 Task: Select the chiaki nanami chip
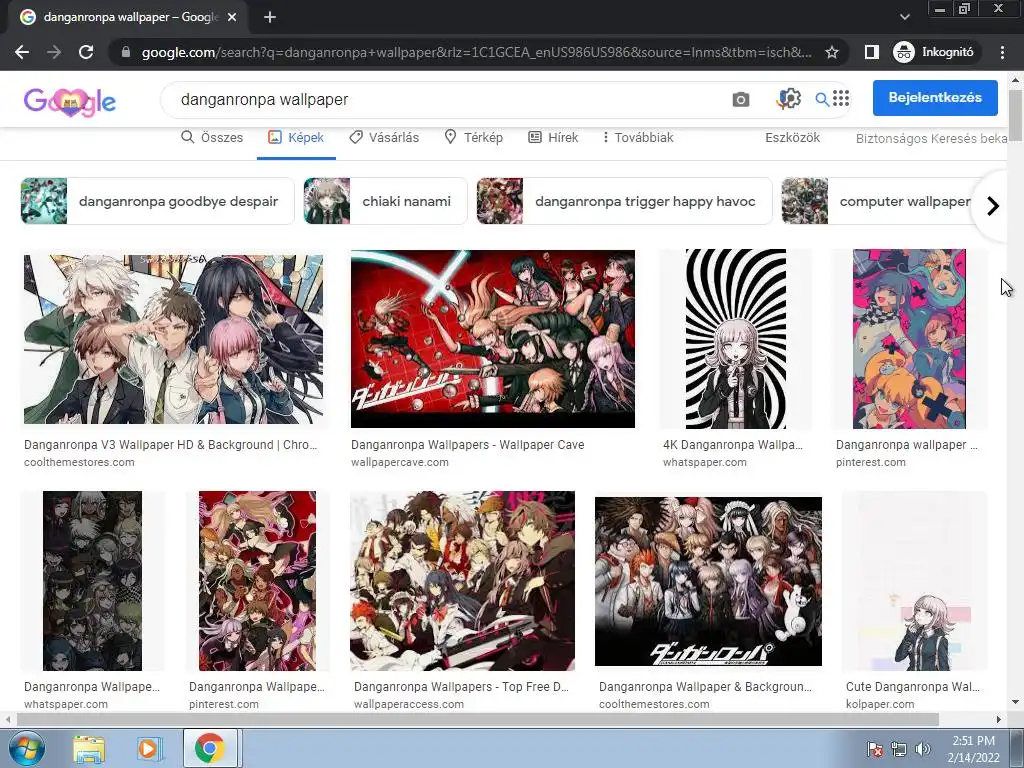pos(385,201)
